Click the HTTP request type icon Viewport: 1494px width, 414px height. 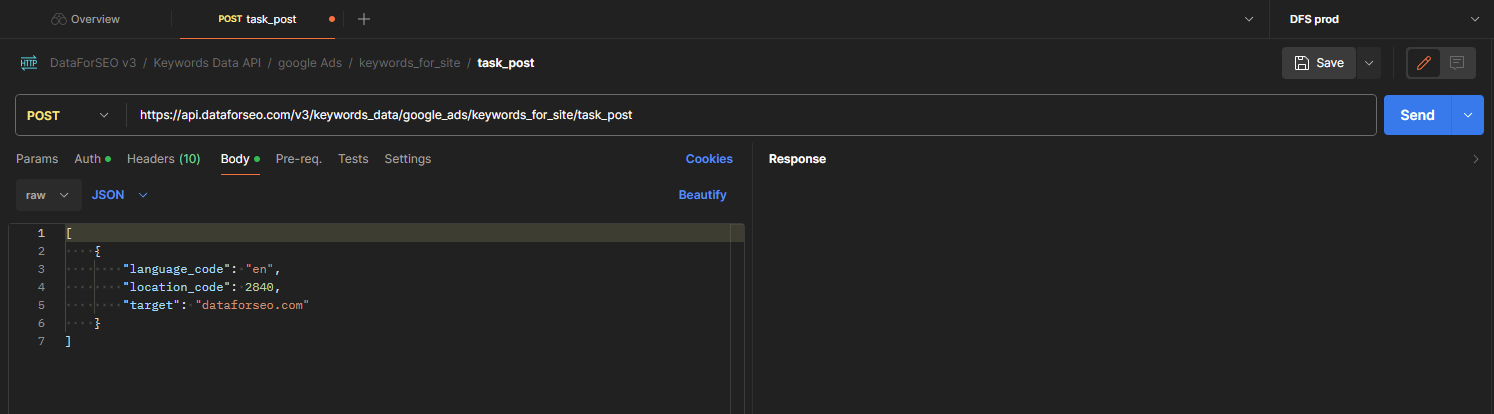coord(28,62)
